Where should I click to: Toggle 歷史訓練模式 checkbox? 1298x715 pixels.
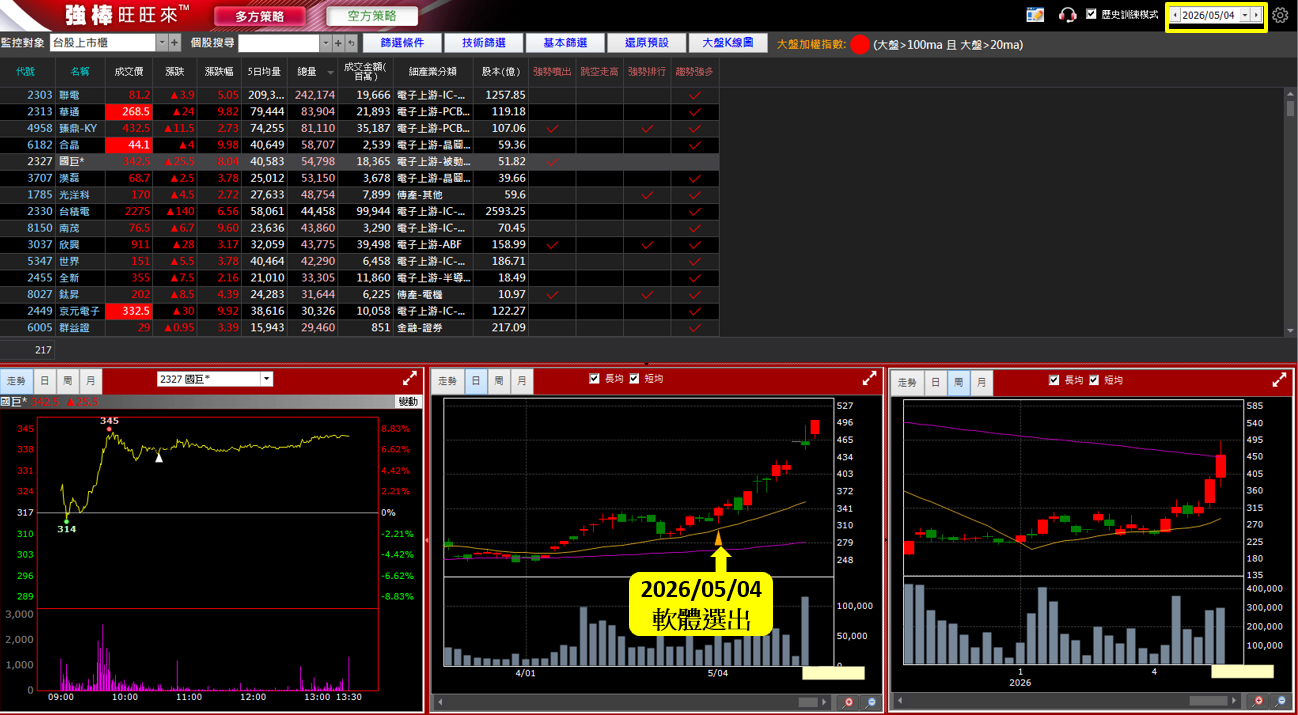1091,15
